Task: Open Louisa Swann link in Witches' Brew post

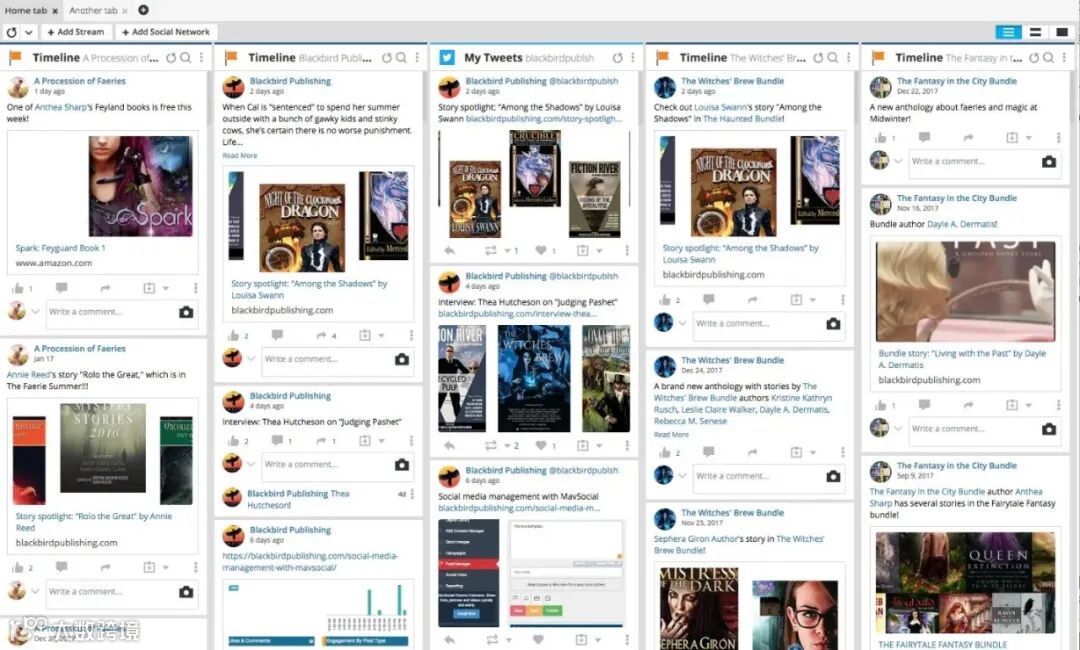Action: pyautogui.click(x=720, y=107)
